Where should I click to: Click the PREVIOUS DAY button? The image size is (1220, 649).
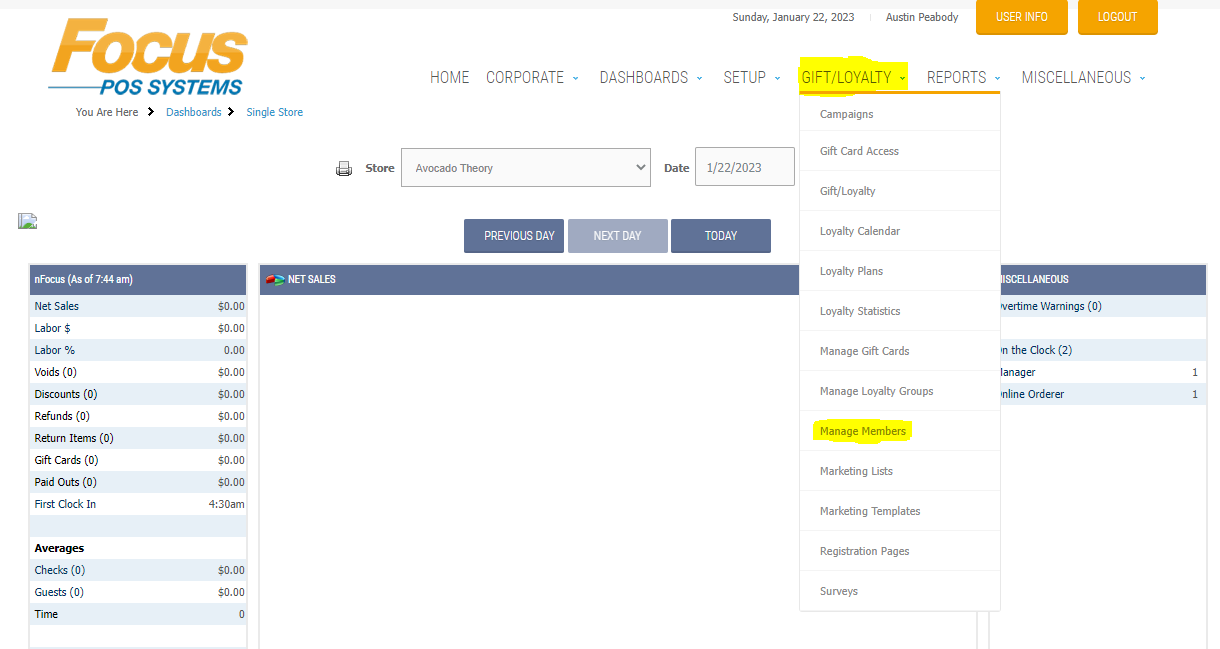pyautogui.click(x=514, y=236)
